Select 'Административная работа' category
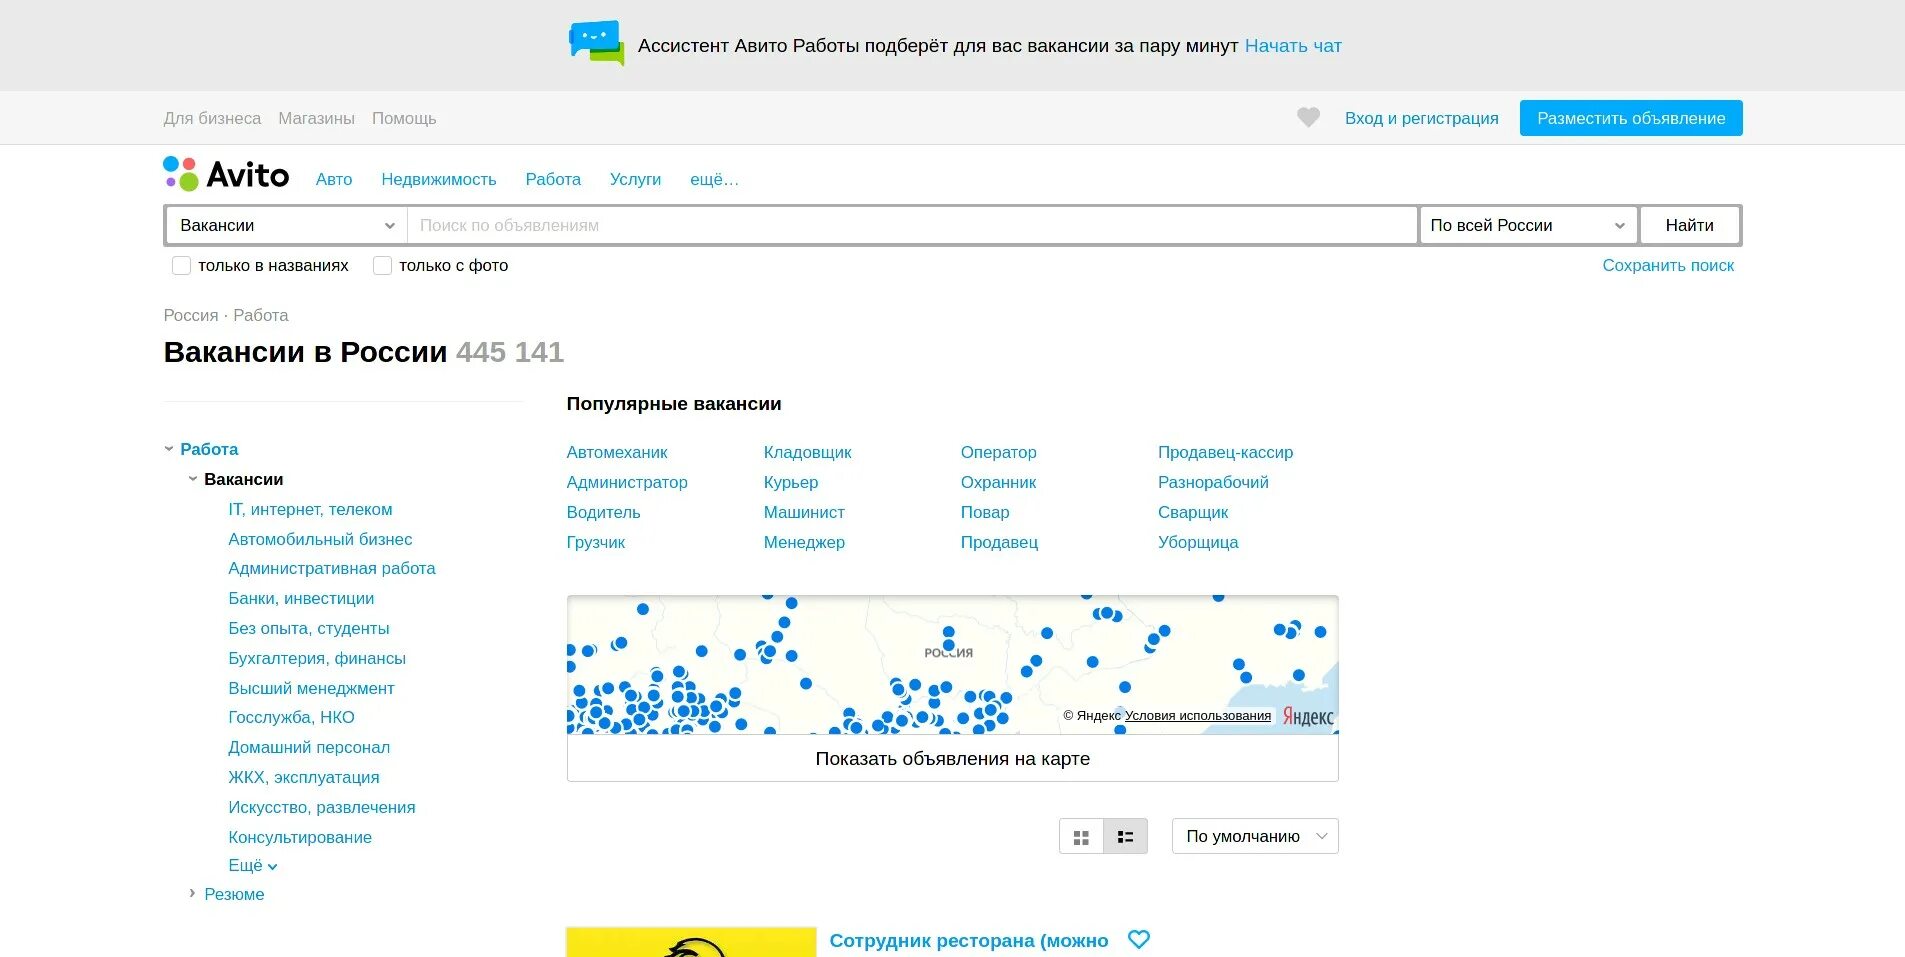 pyautogui.click(x=332, y=569)
